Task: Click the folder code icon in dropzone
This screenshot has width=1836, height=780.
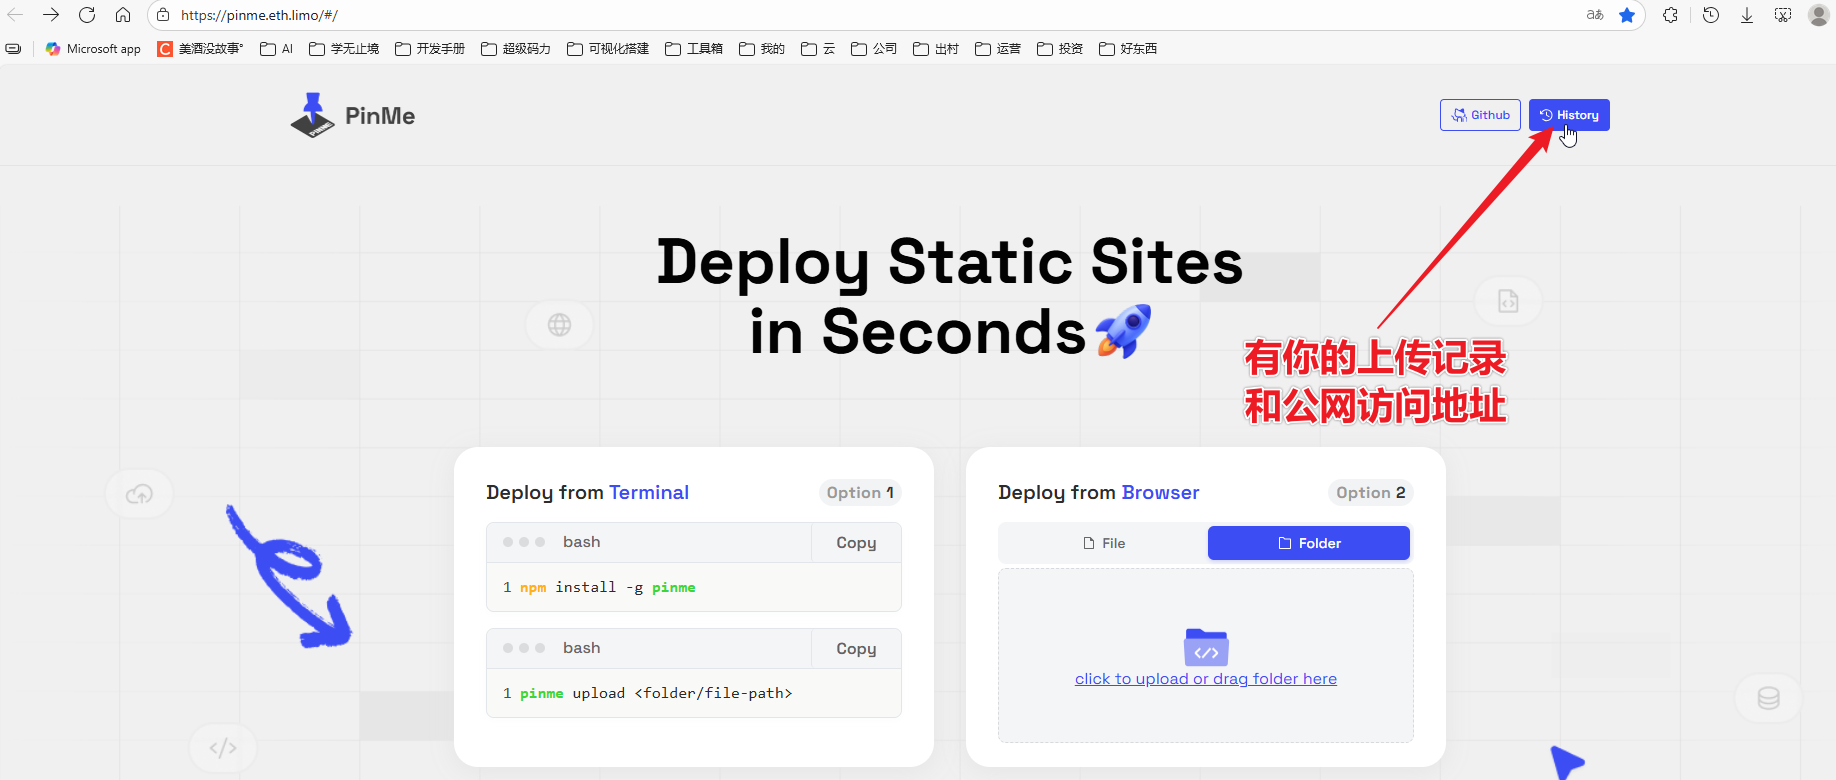Action: click(x=1206, y=647)
